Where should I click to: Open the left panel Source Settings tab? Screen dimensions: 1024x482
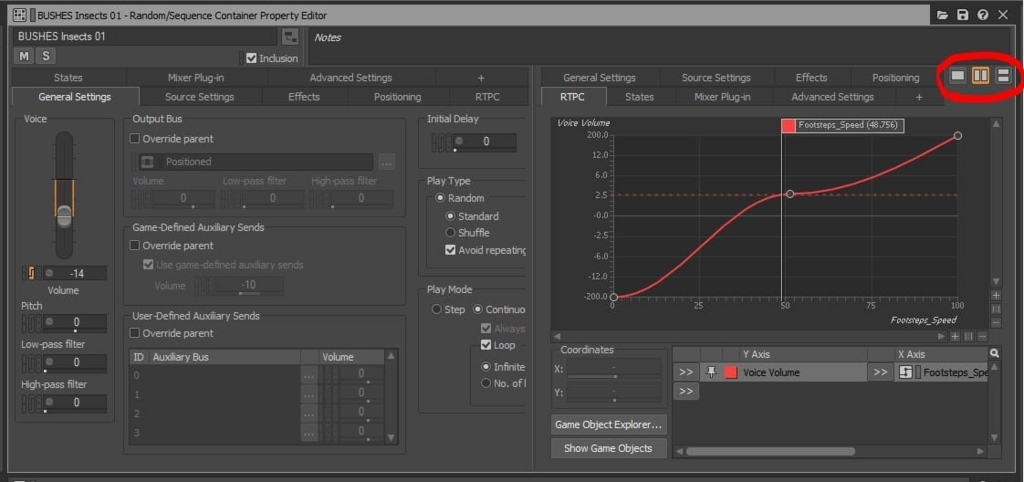point(200,97)
